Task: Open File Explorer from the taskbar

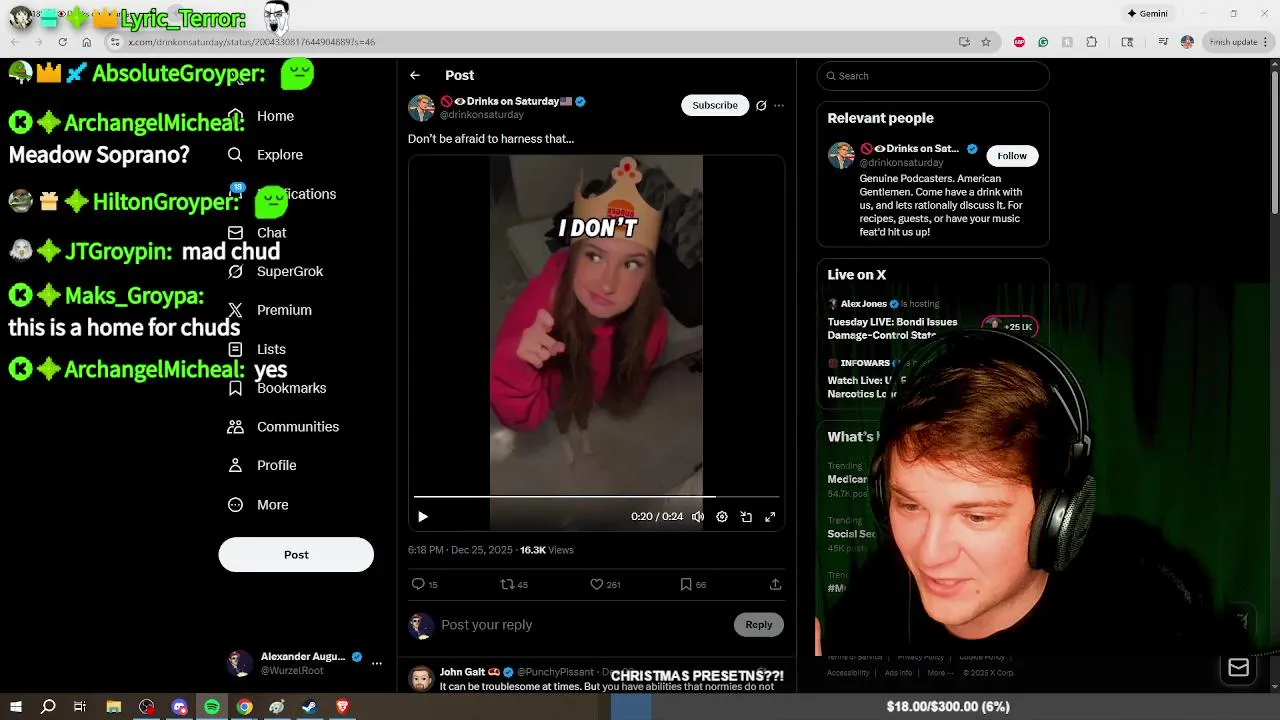Action: click(114, 707)
